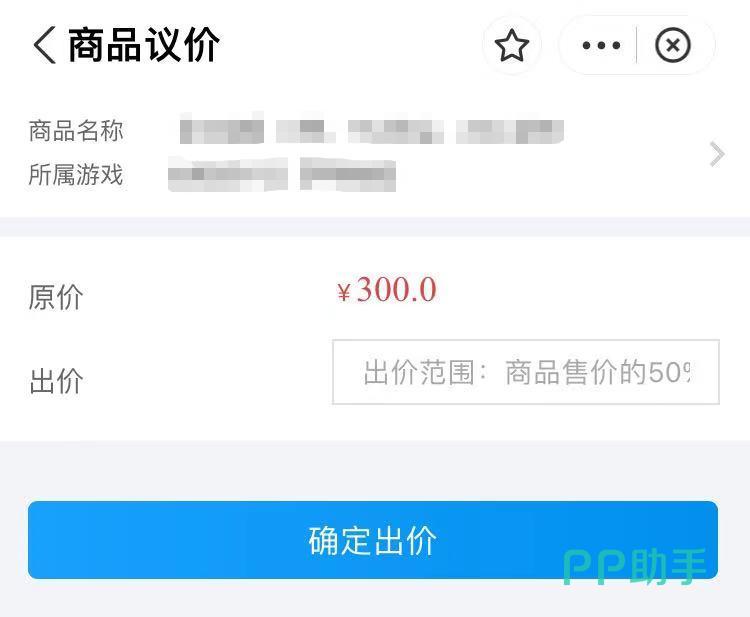This screenshot has height=617, width=750.
Task: Click the 出价范围 placeholder text
Action: point(526,372)
